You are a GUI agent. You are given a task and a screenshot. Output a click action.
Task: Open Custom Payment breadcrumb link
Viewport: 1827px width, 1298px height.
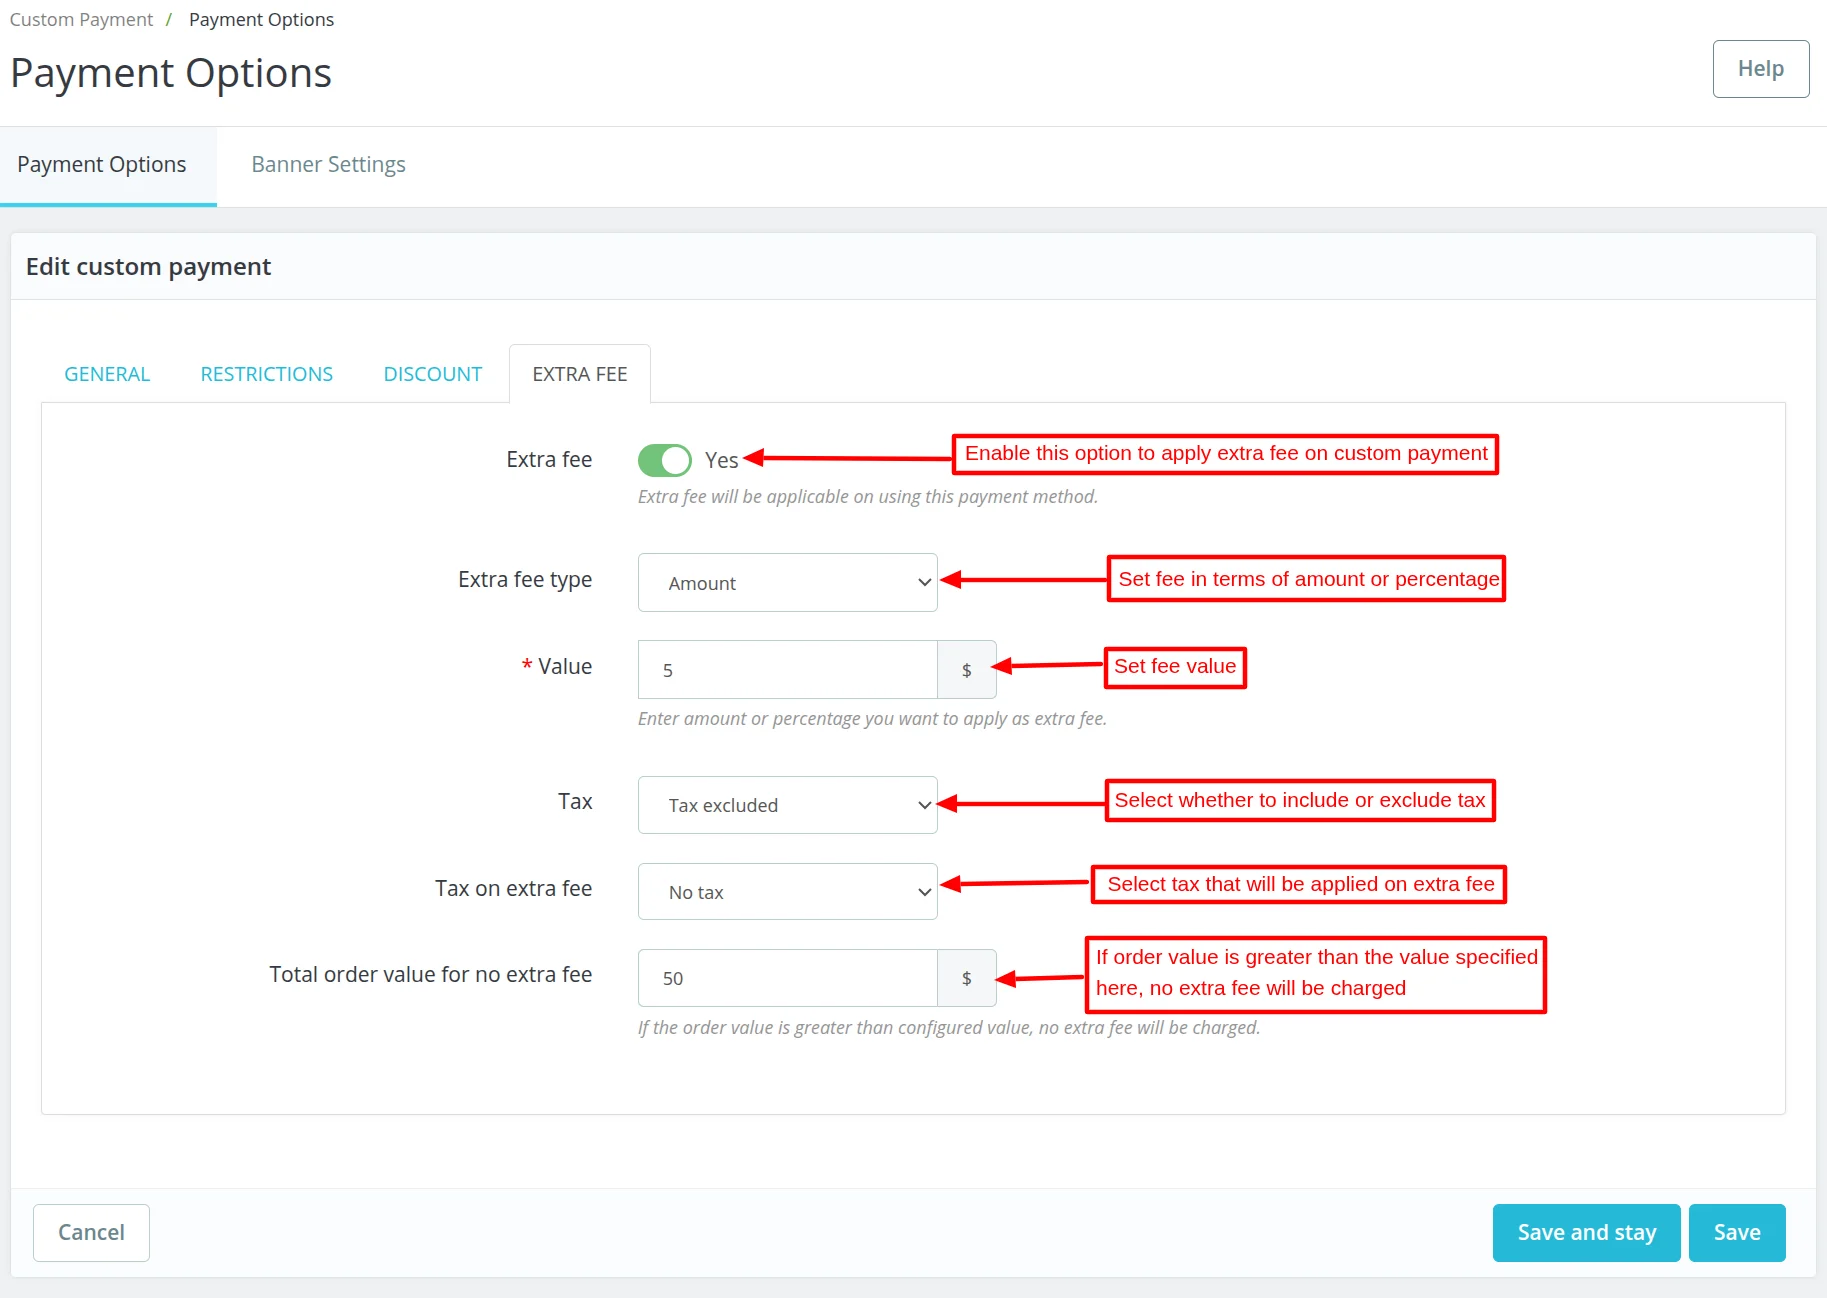[81, 20]
